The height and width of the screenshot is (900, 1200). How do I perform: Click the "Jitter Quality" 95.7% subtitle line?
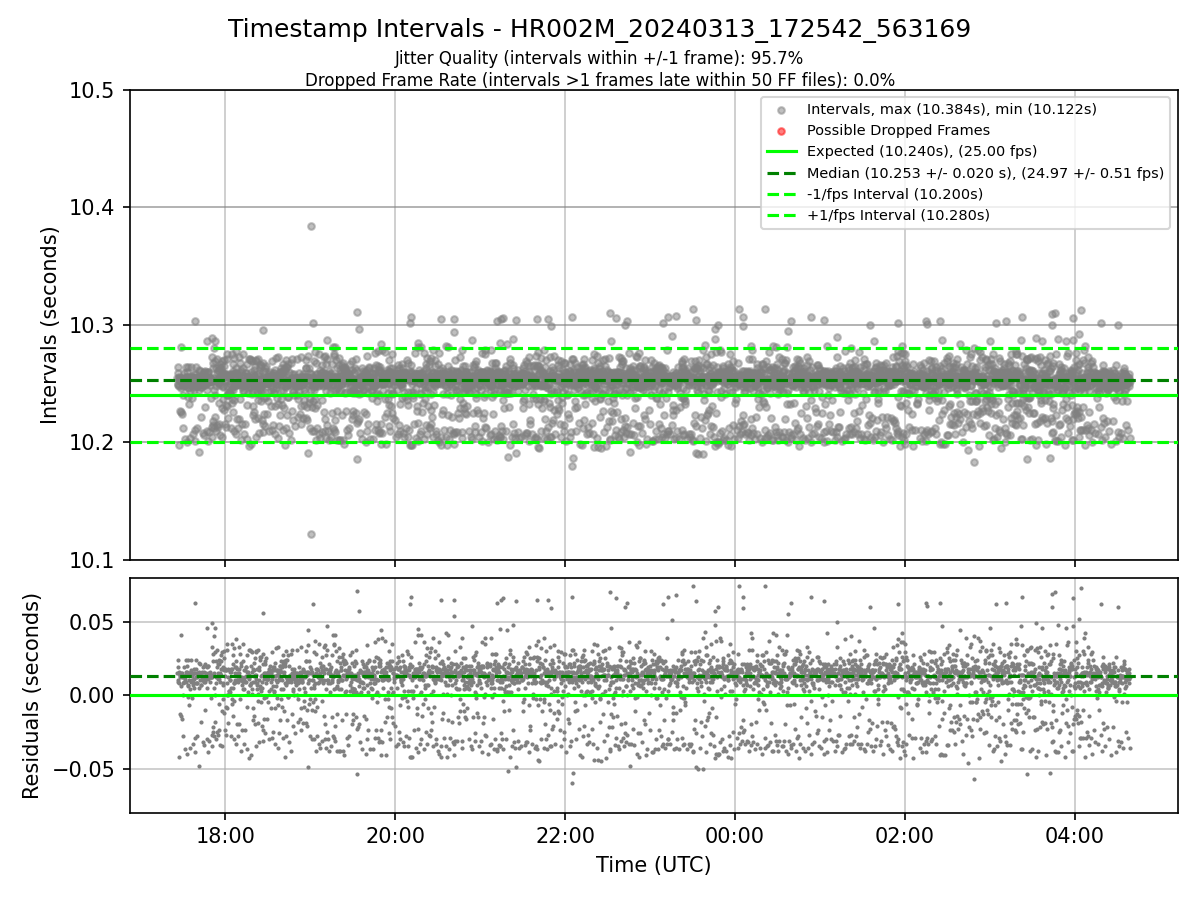point(599,58)
